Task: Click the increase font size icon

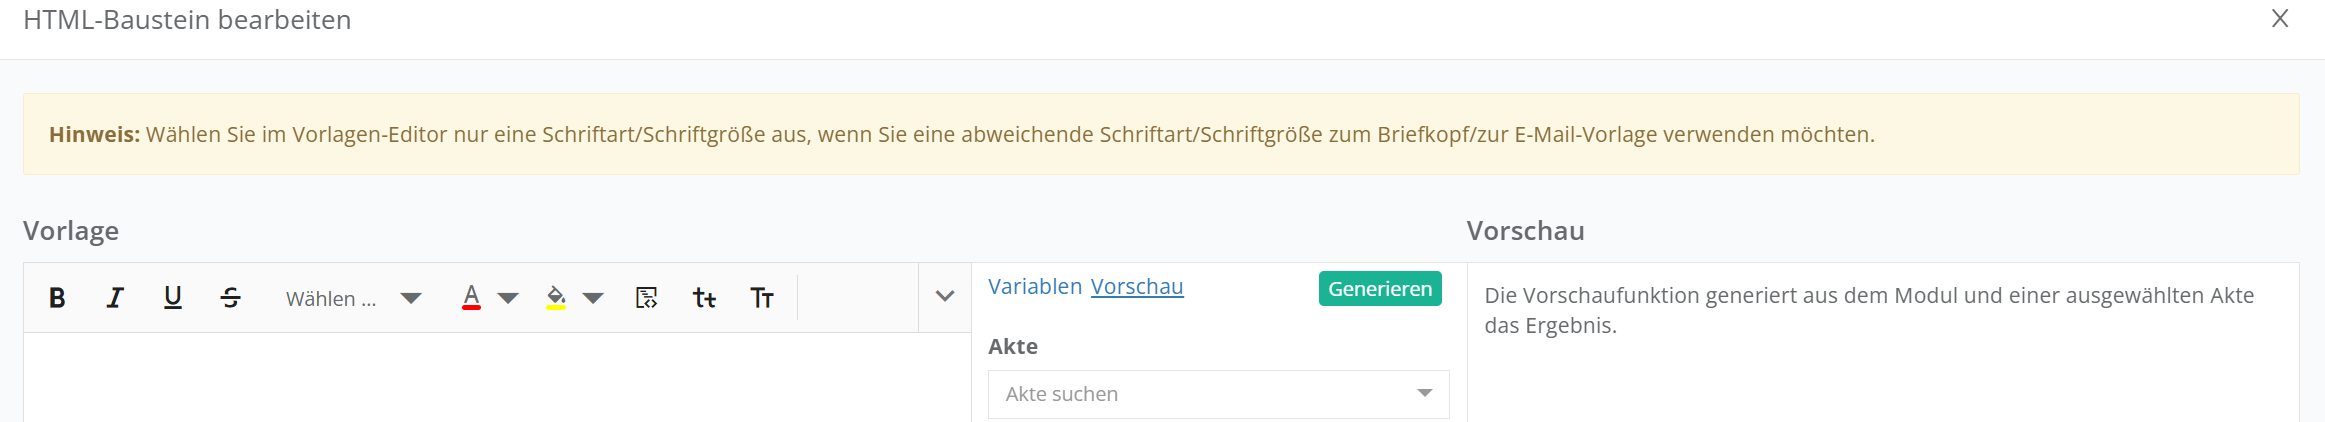Action: point(762,298)
